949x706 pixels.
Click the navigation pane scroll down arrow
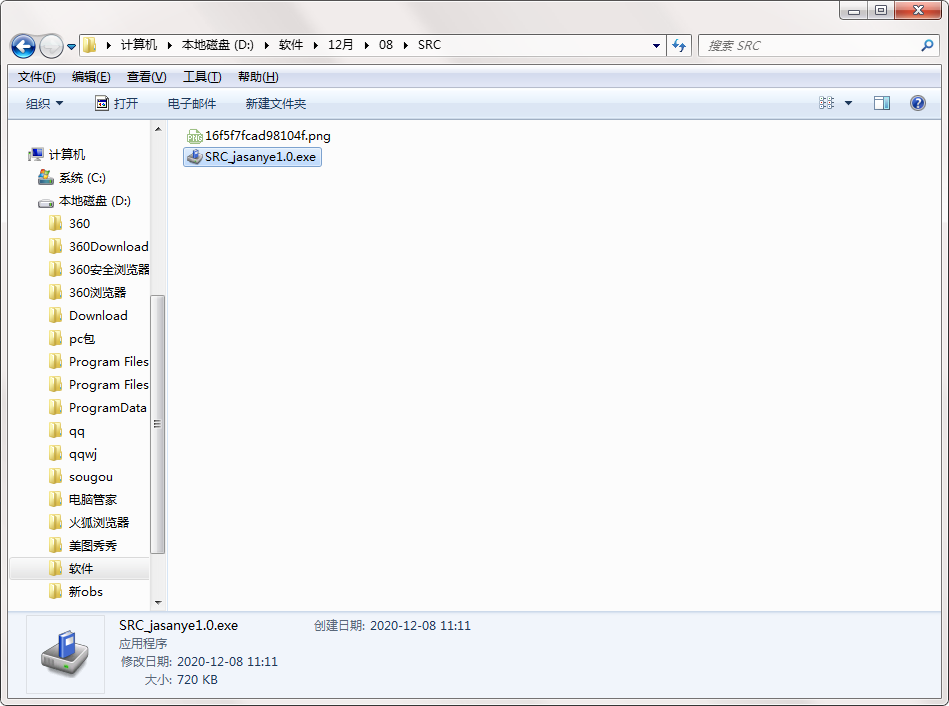click(x=158, y=602)
